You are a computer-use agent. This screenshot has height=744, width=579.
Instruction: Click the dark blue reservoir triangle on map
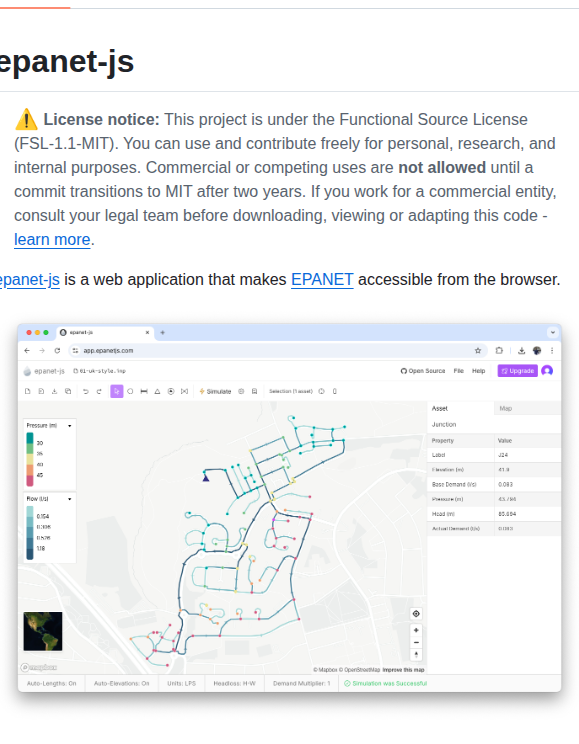point(205,478)
